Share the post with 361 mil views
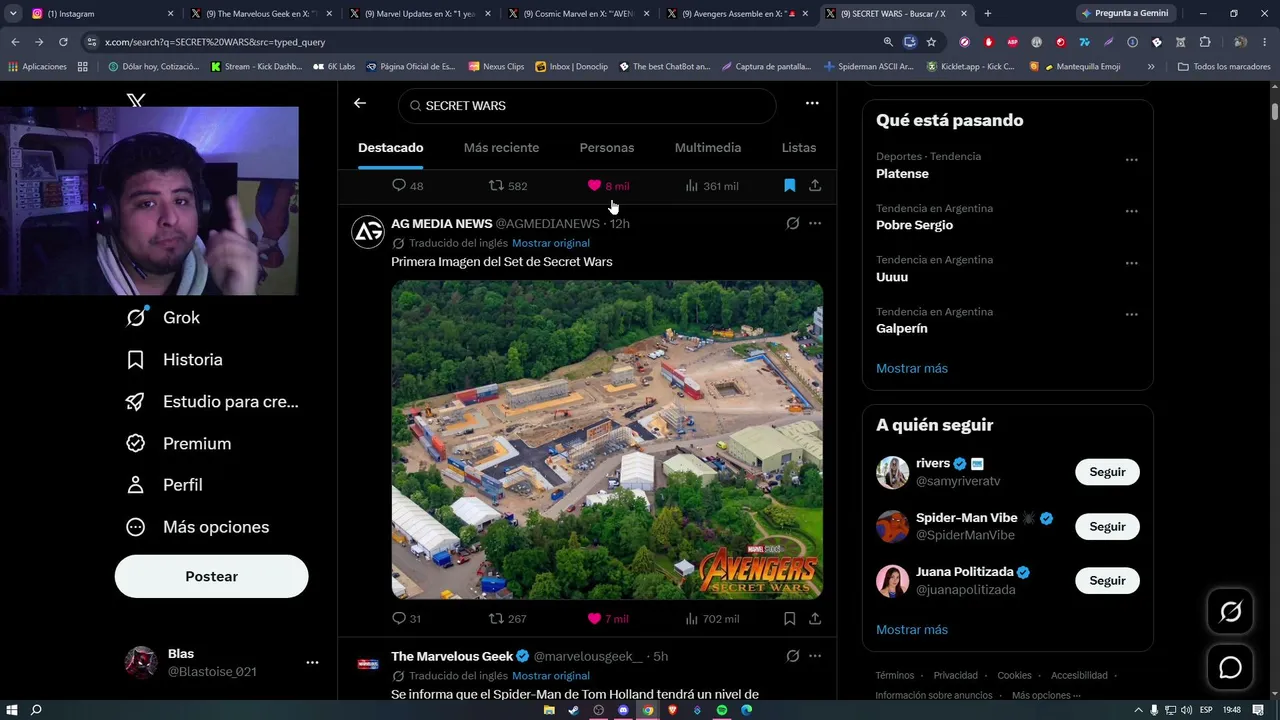This screenshot has width=1280, height=720. [815, 186]
